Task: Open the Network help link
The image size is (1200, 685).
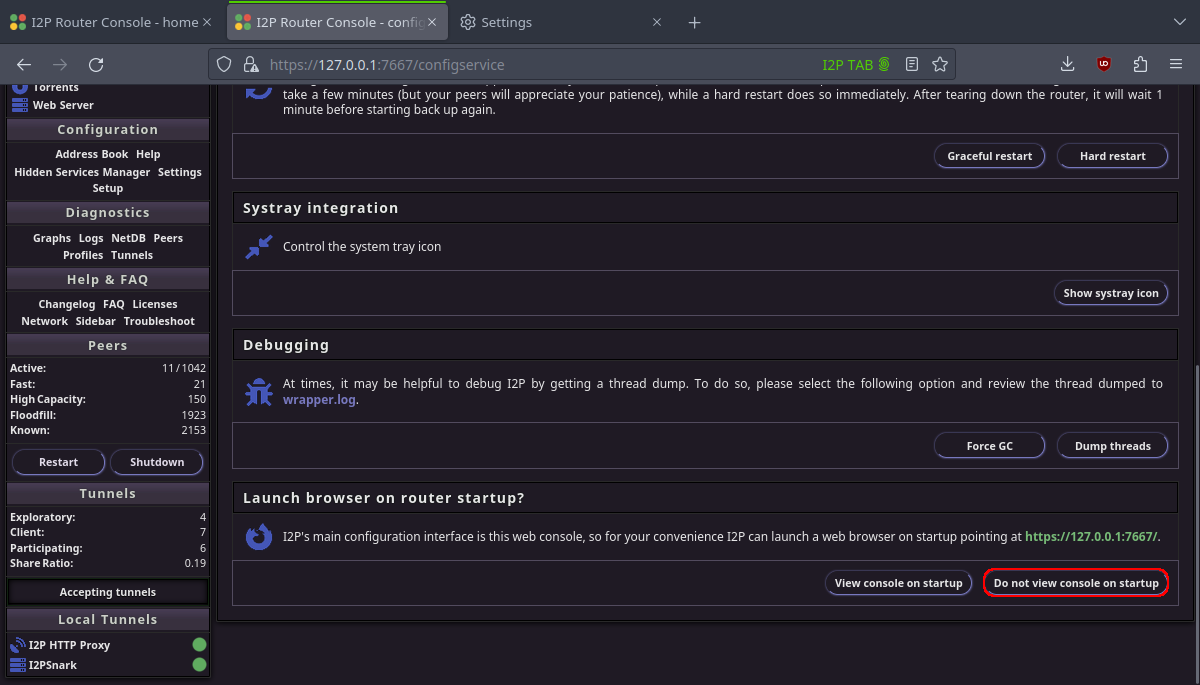Action: pyautogui.click(x=45, y=321)
